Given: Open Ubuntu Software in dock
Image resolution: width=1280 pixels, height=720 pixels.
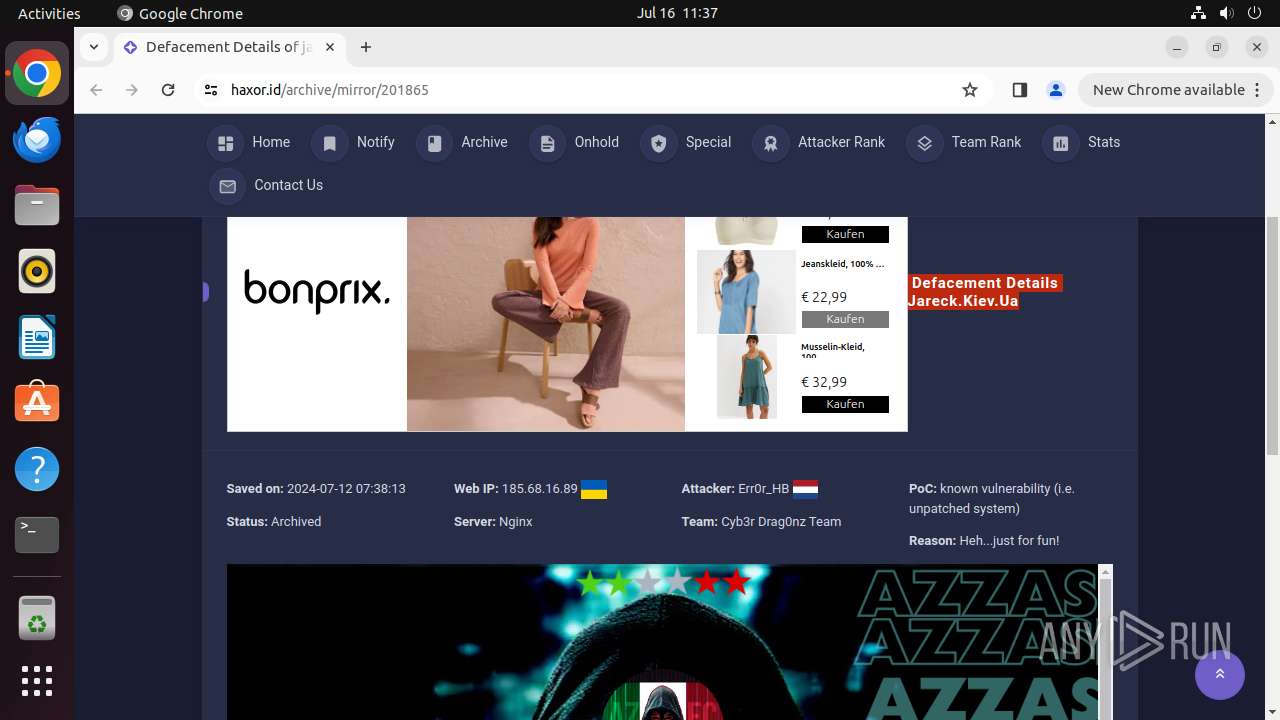Looking at the screenshot, I should click(37, 403).
